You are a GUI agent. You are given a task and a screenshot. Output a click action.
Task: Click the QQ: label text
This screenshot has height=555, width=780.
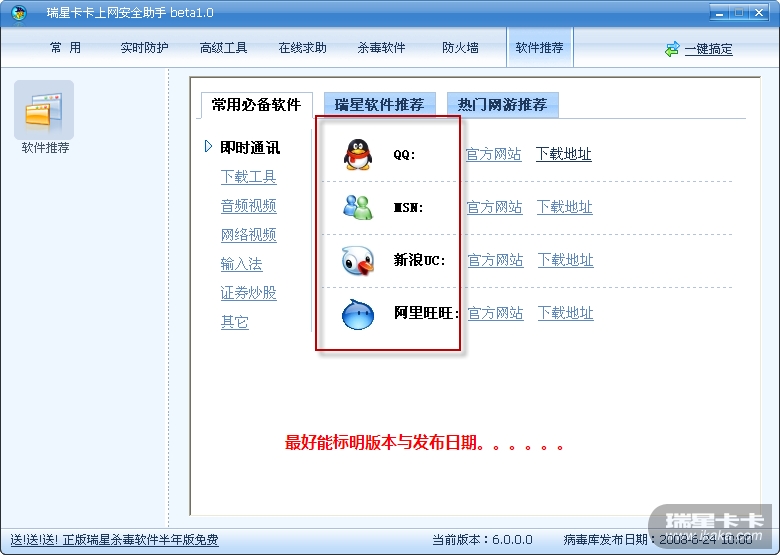click(404, 155)
